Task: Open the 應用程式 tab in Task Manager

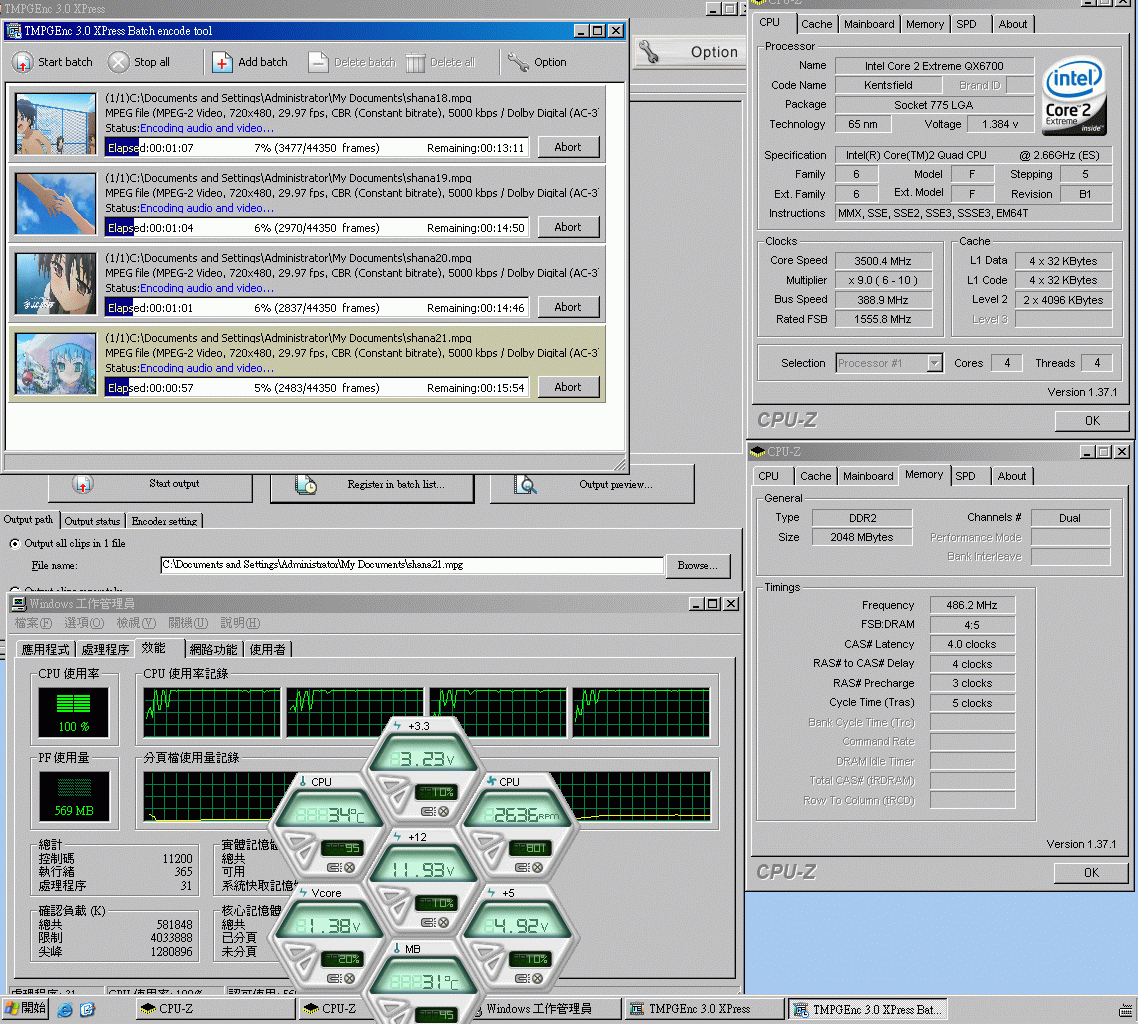Action: point(45,650)
